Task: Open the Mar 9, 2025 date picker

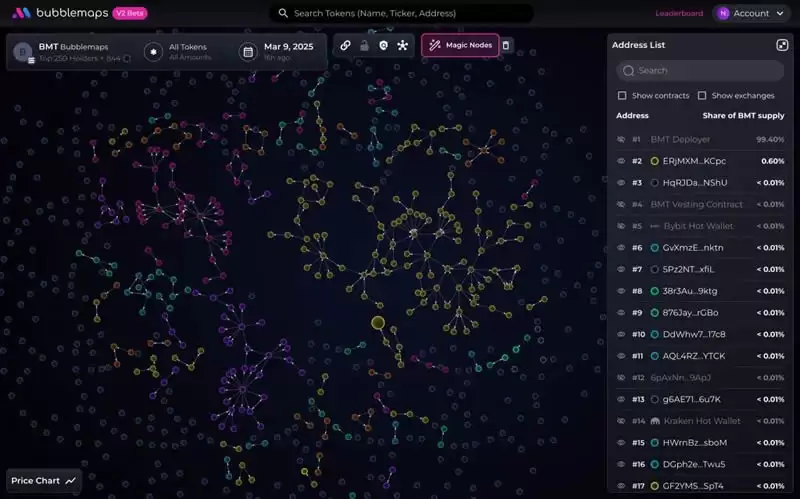Action: pos(280,52)
